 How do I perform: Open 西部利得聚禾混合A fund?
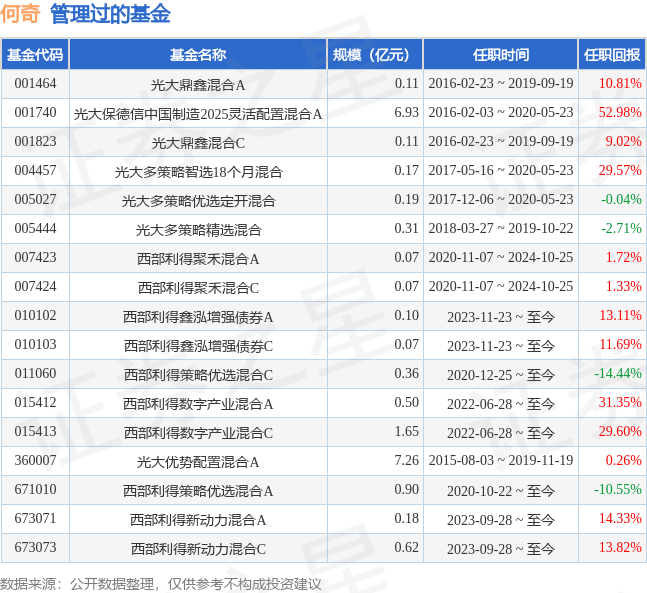click(198, 258)
